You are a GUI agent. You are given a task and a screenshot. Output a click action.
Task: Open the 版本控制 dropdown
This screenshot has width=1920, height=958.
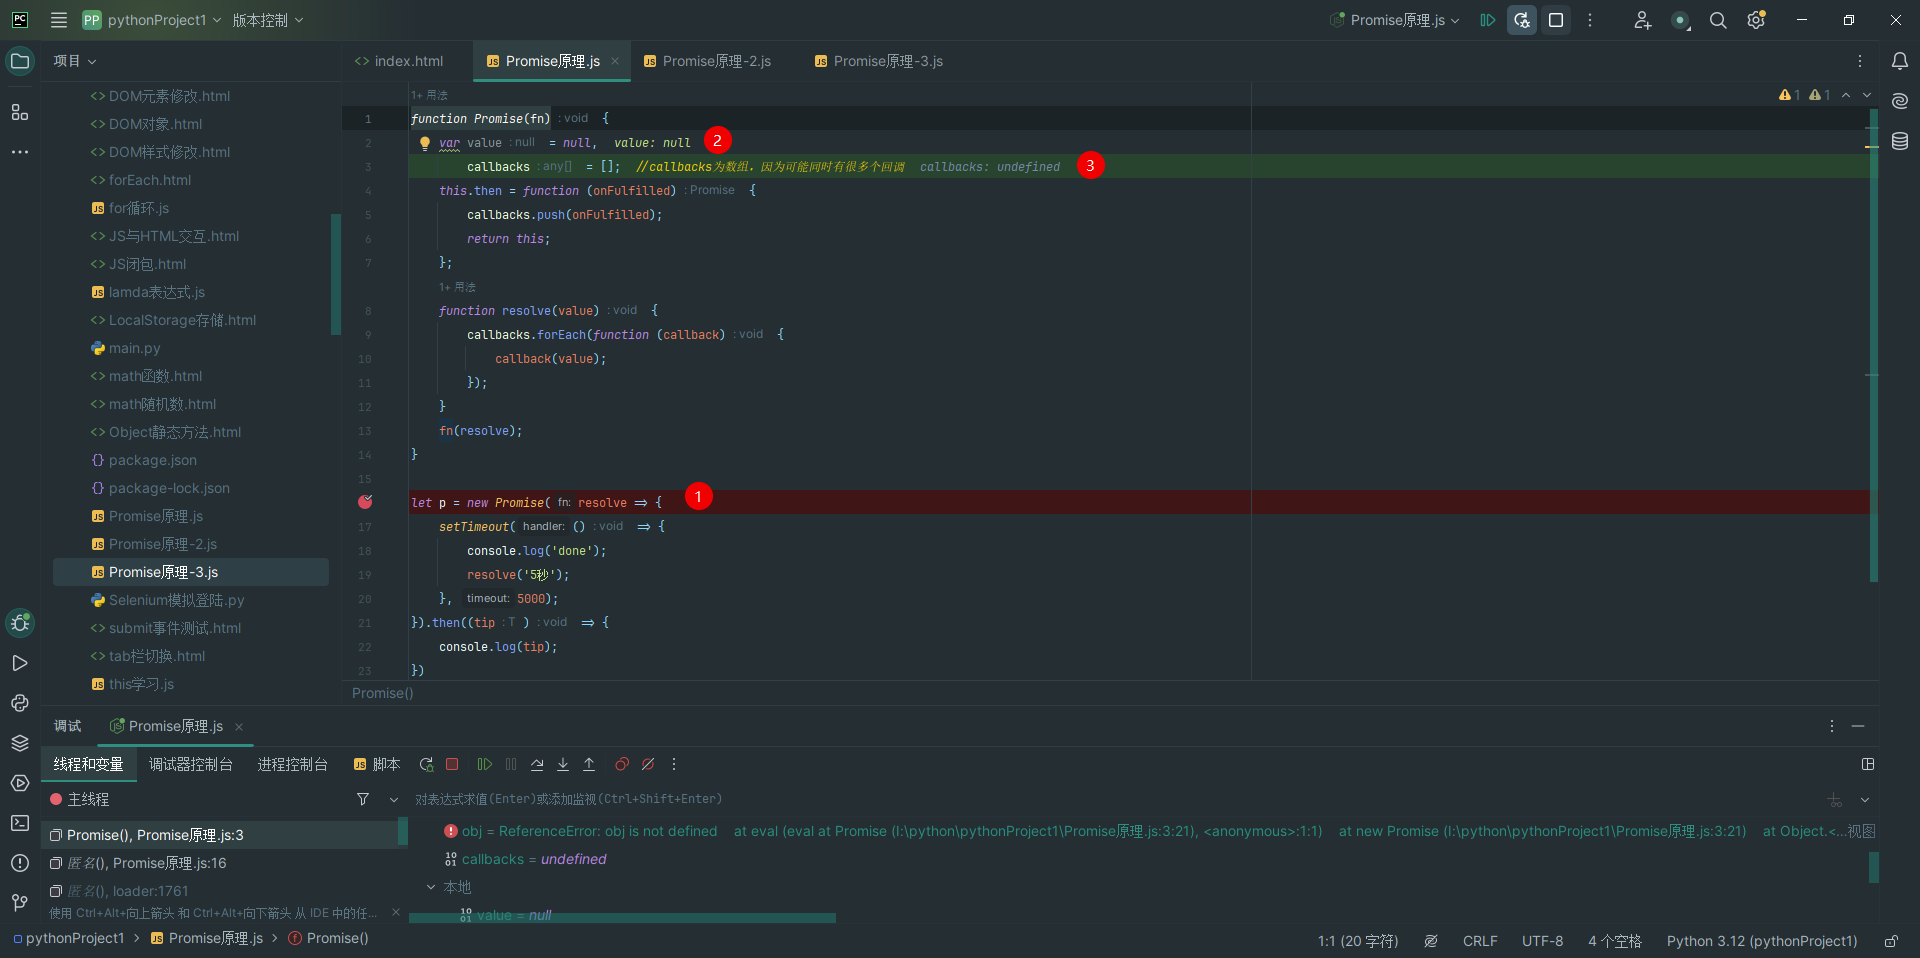(x=268, y=20)
